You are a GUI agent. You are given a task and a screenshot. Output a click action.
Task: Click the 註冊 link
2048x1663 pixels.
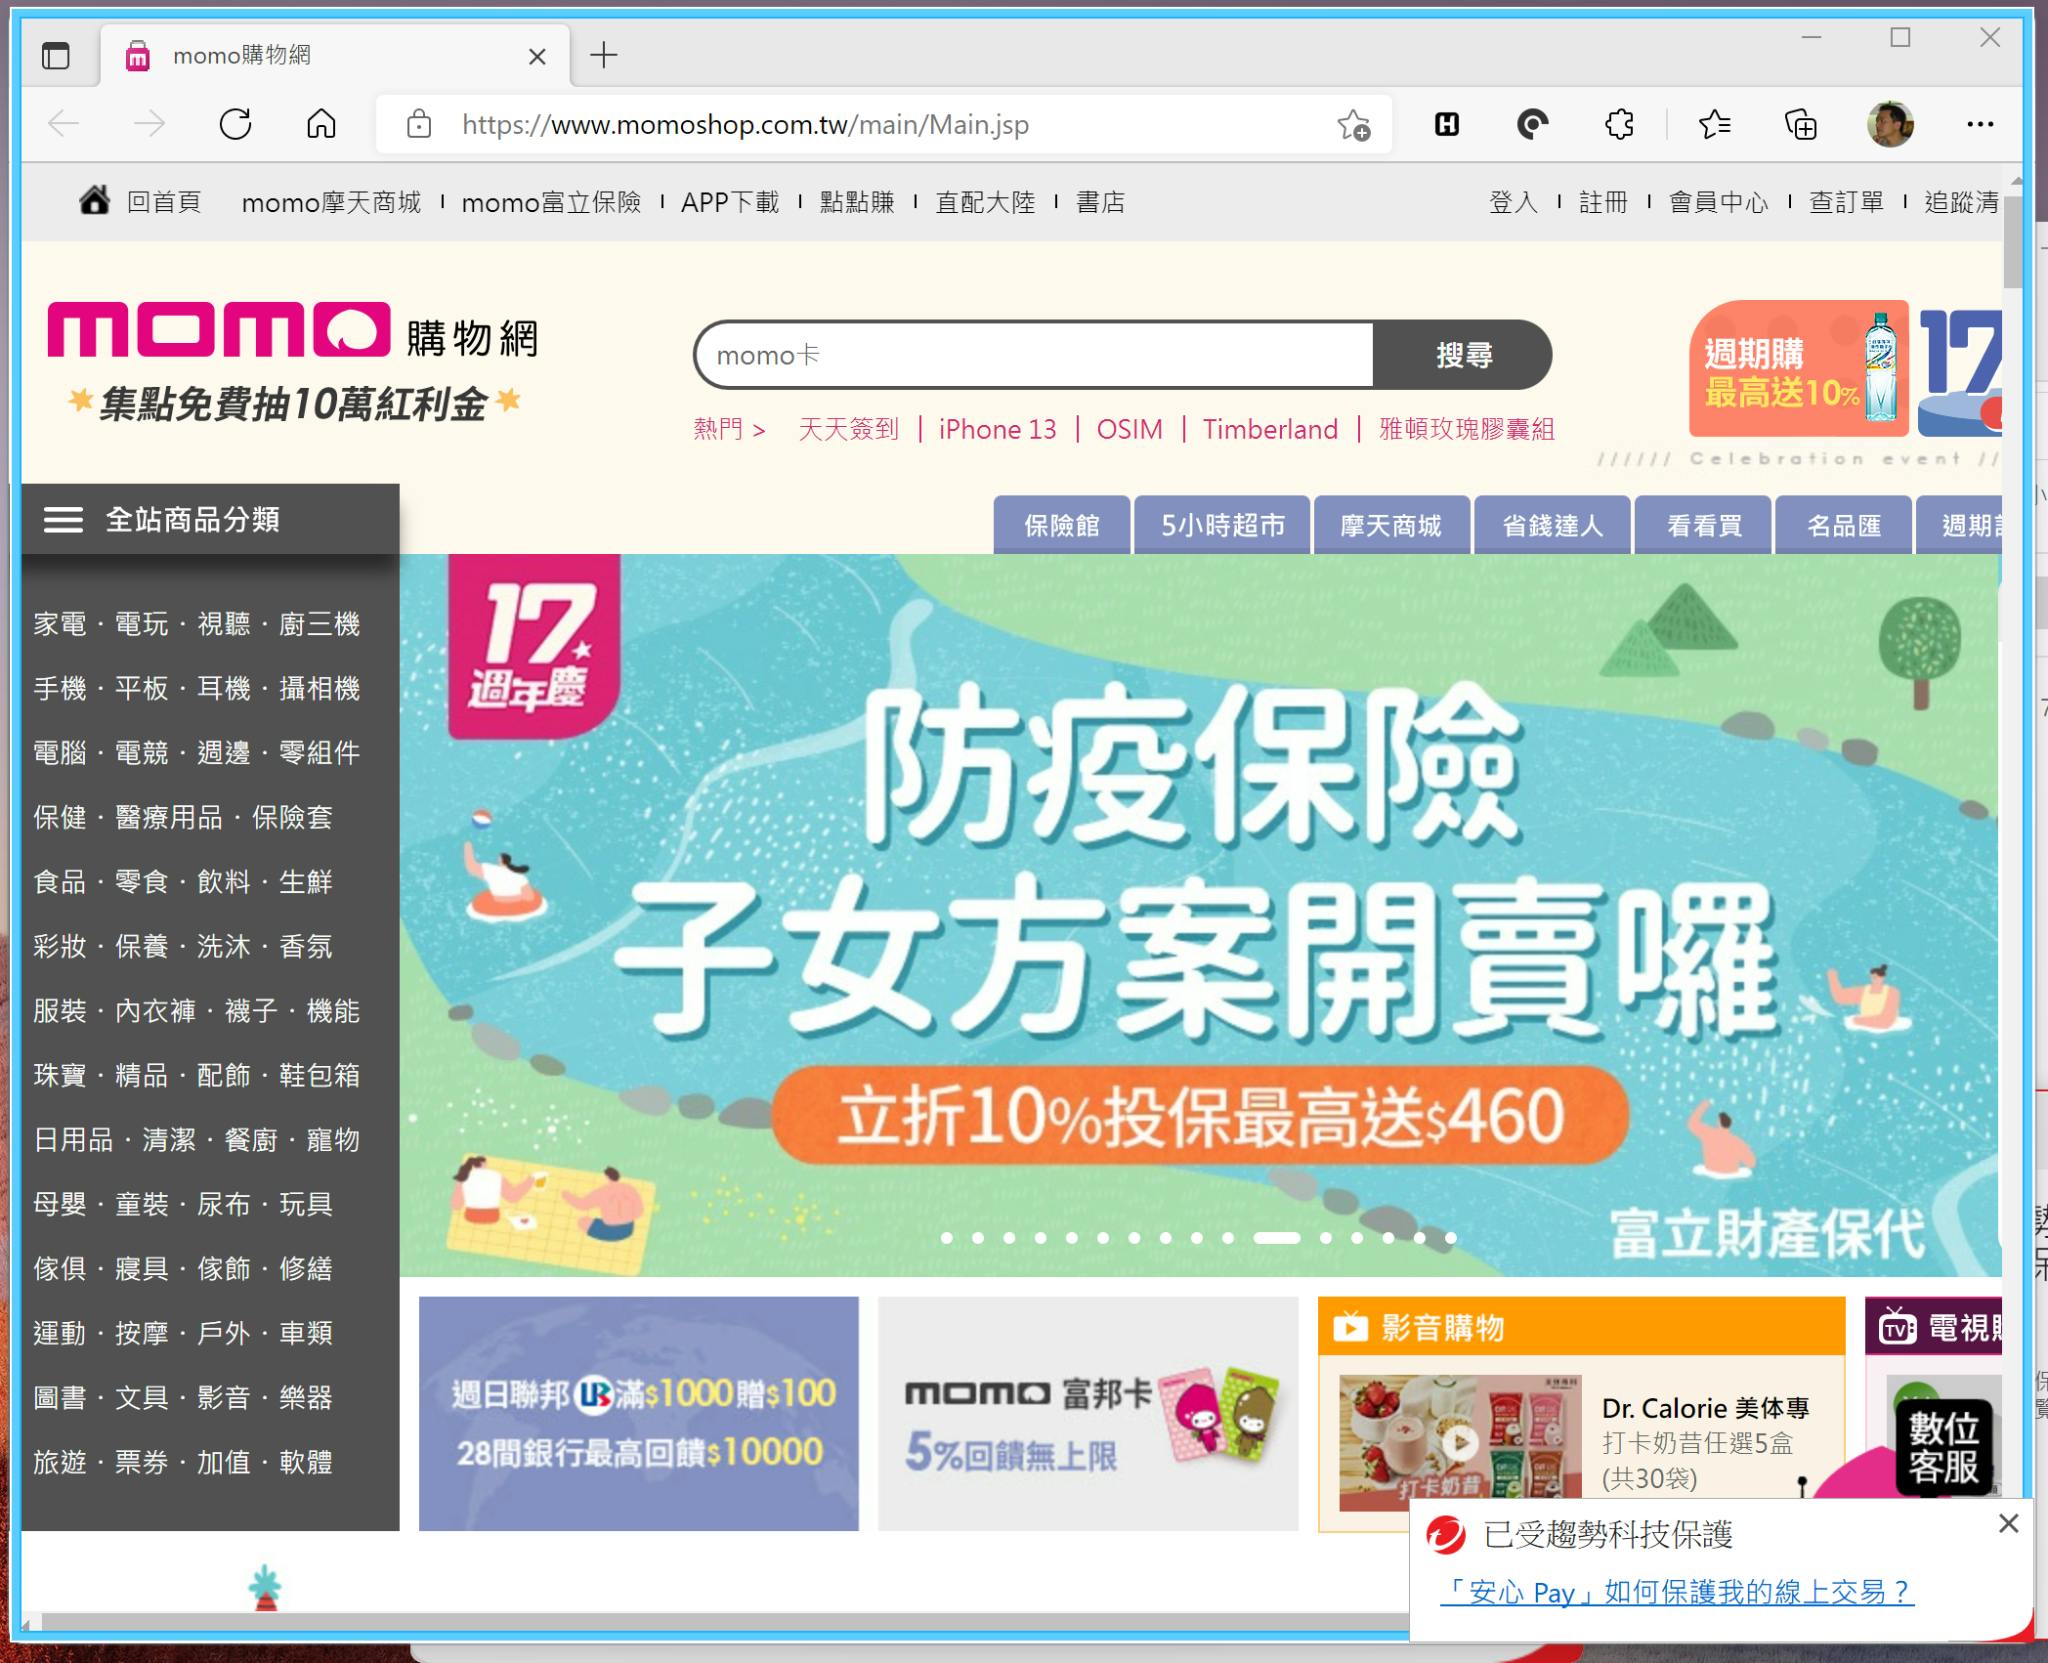click(x=1603, y=202)
